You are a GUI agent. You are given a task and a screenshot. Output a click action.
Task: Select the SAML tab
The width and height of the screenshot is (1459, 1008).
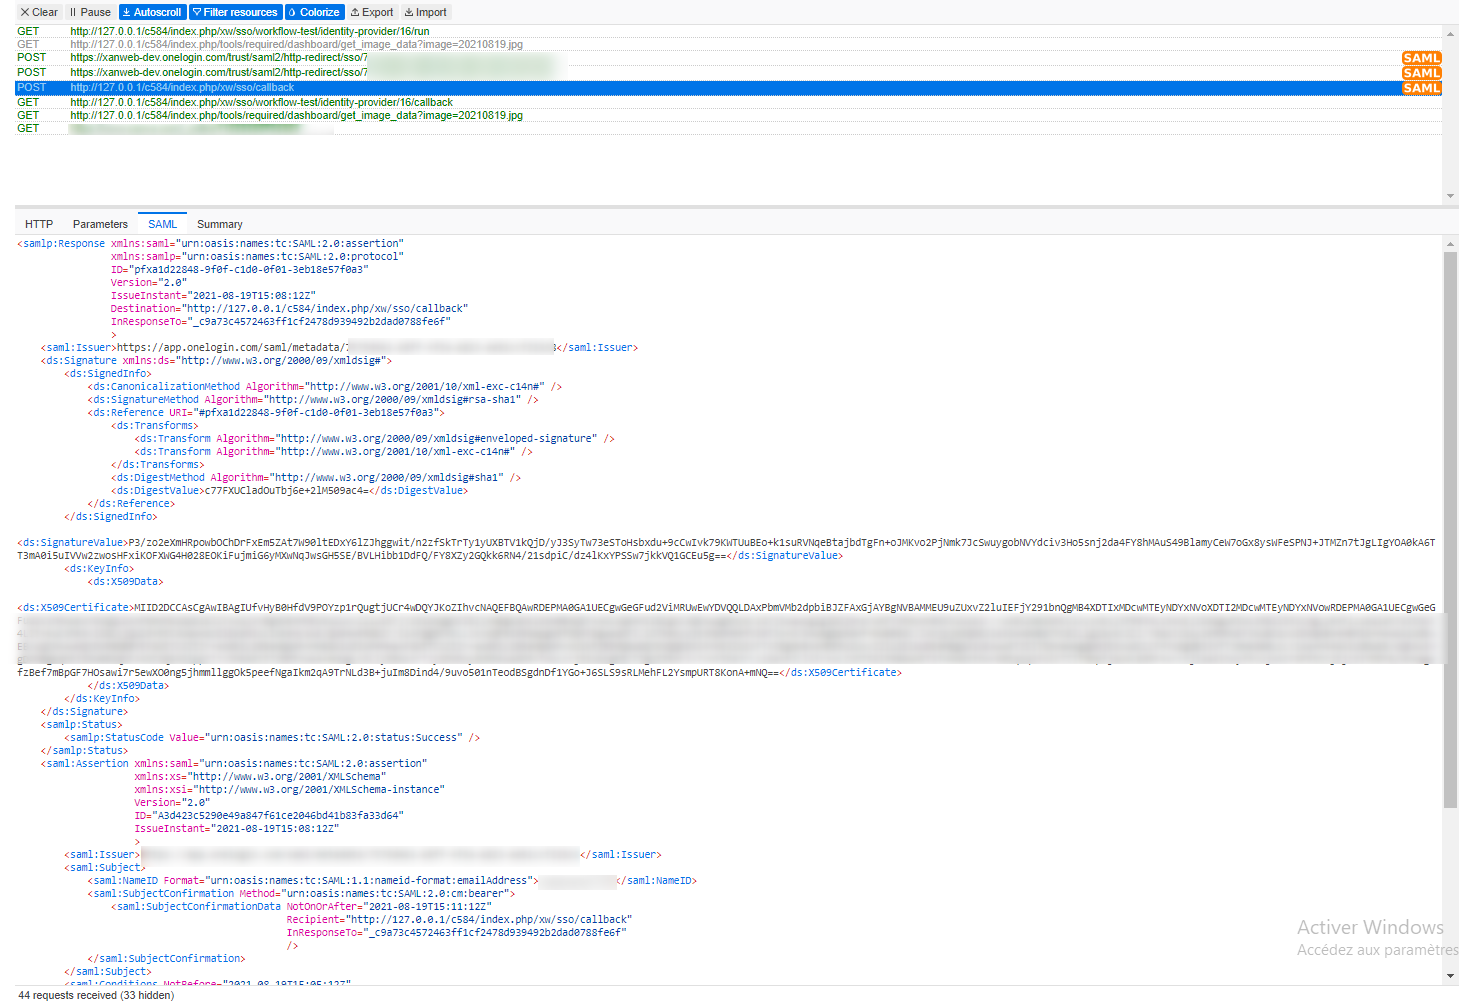tap(162, 224)
